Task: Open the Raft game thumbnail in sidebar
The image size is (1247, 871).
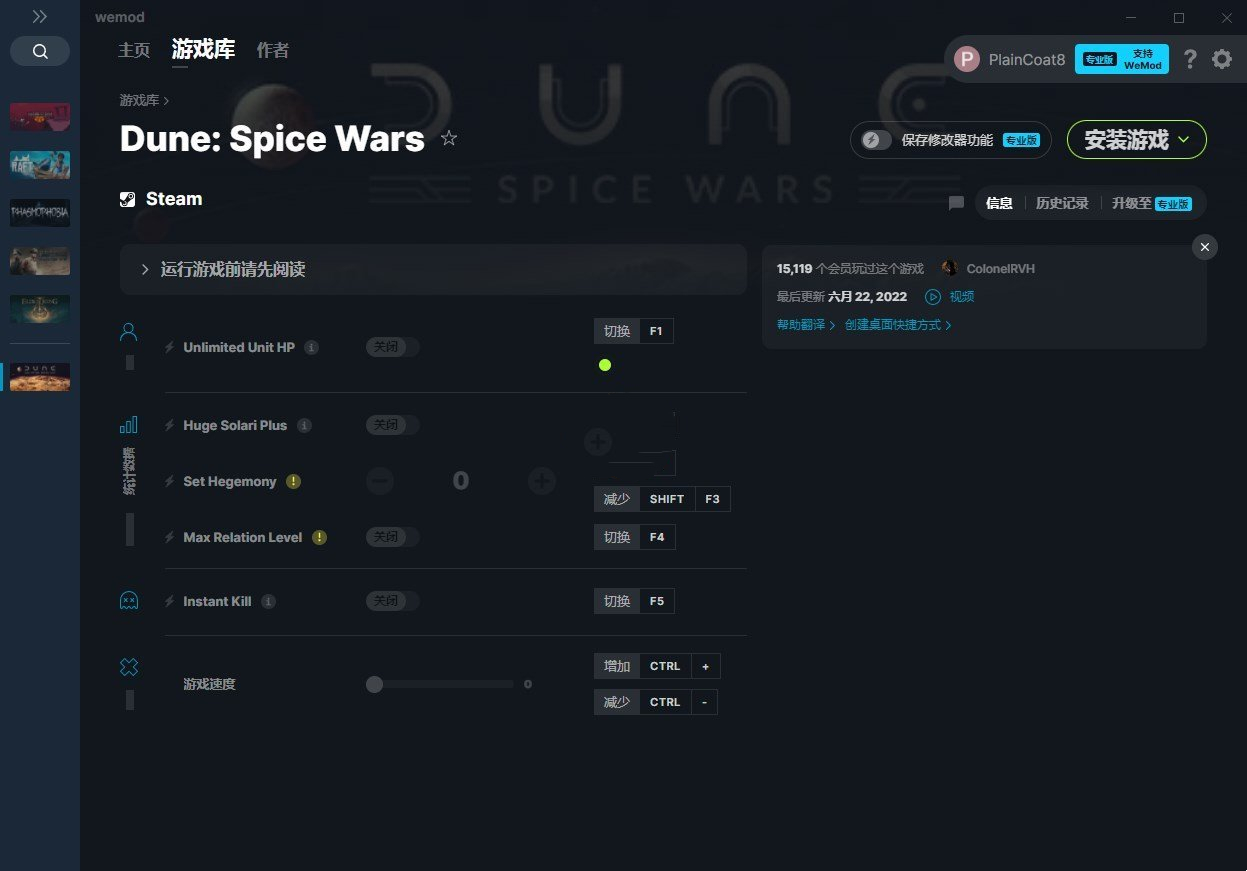Action: pos(40,165)
